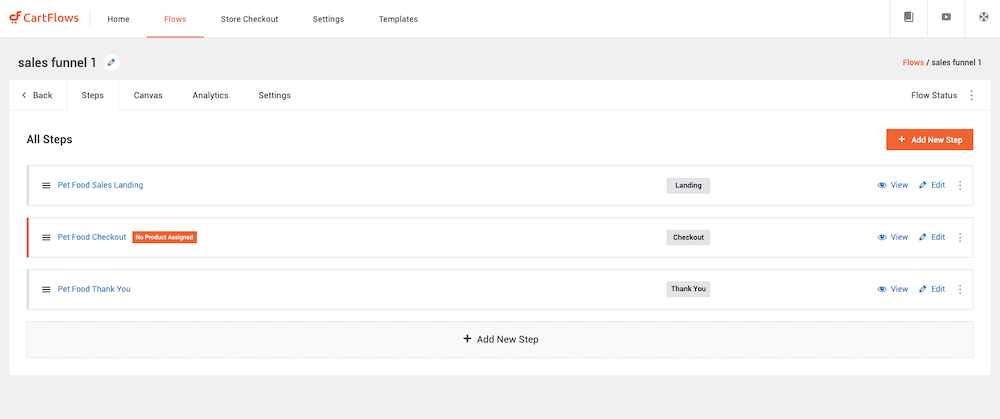Grab the Pet Food Sales Landing drag handle
This screenshot has width=1000, height=419.
click(x=46, y=186)
